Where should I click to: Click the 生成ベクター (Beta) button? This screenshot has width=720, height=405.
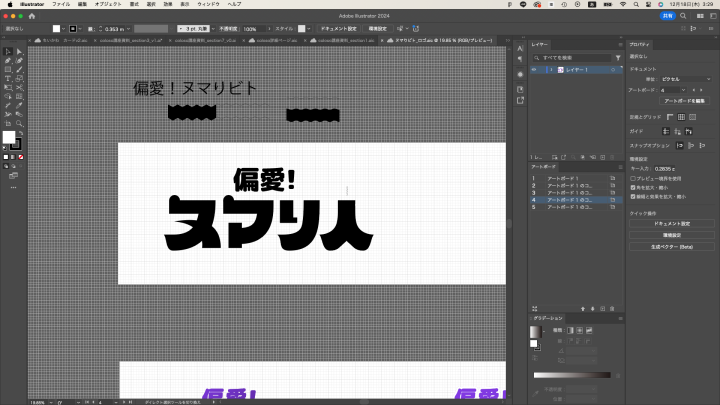coord(672,247)
